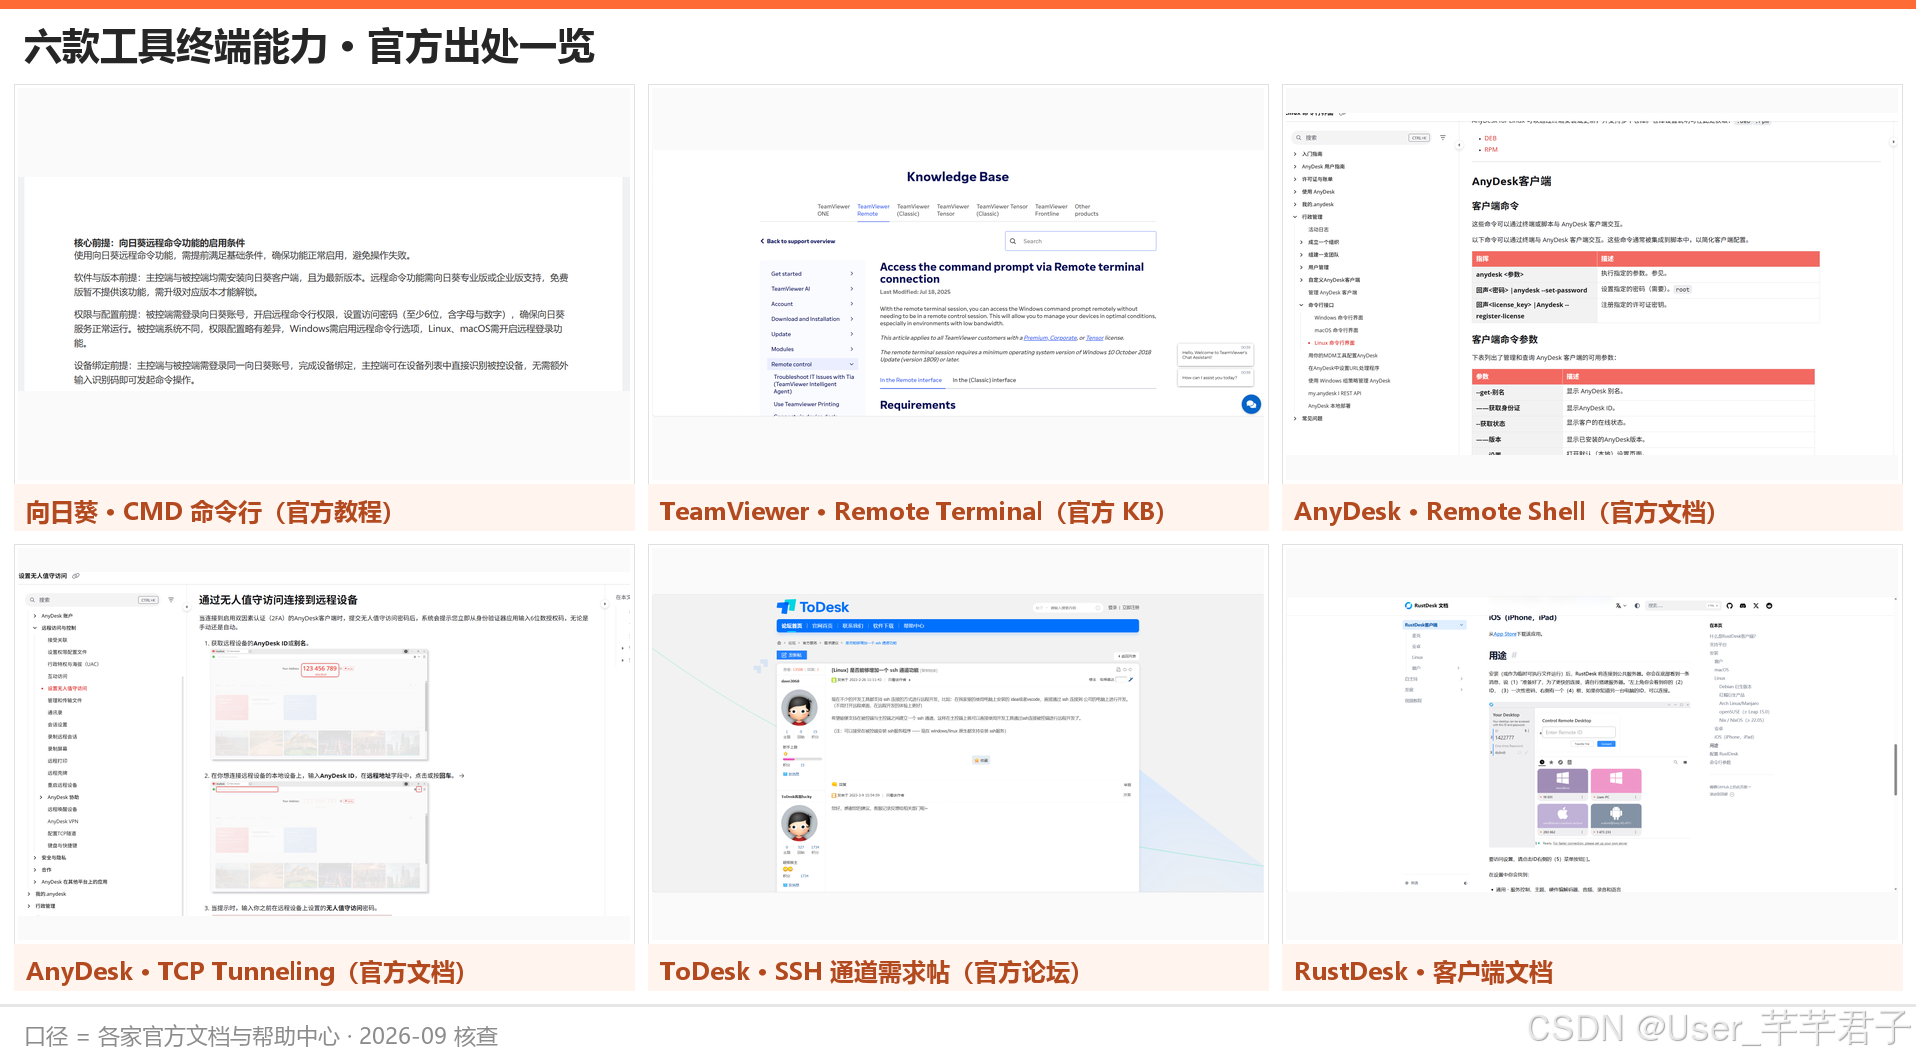
Task: Open the 'Premium' license link in TeamViewer article
Action: pos(1036,338)
